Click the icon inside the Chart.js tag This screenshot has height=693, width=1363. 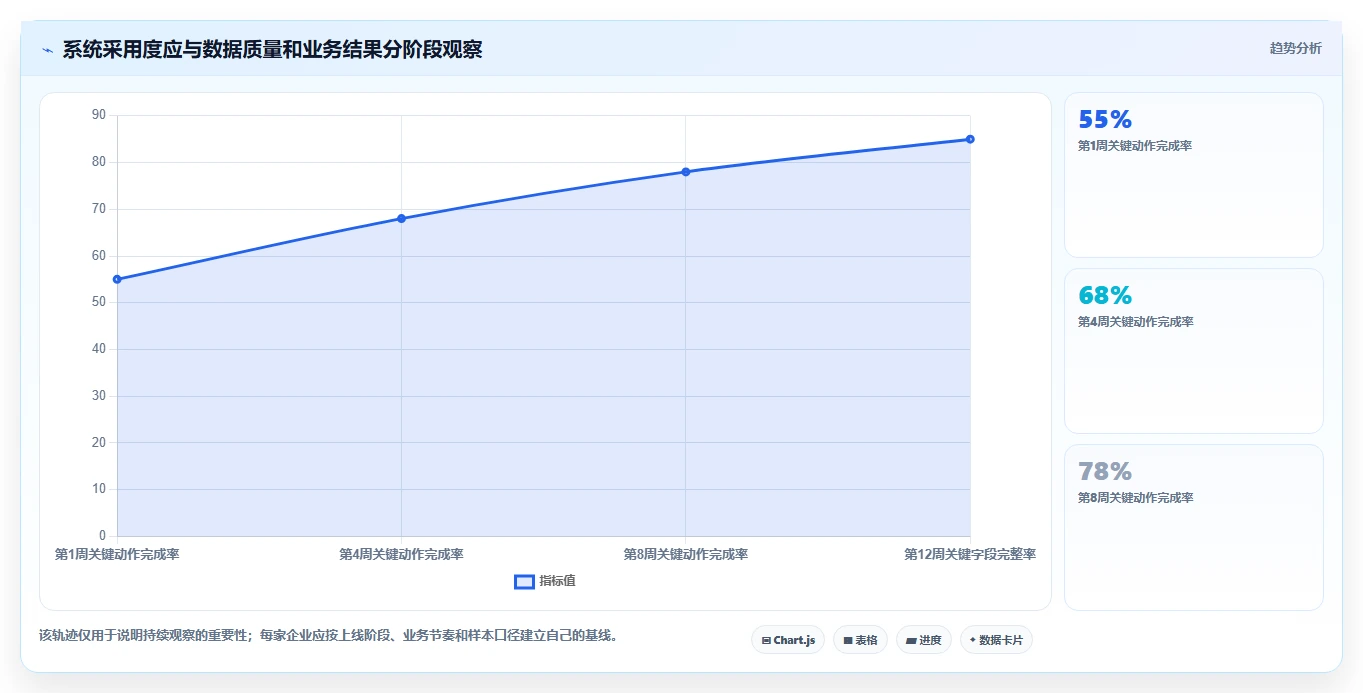[x=766, y=640]
